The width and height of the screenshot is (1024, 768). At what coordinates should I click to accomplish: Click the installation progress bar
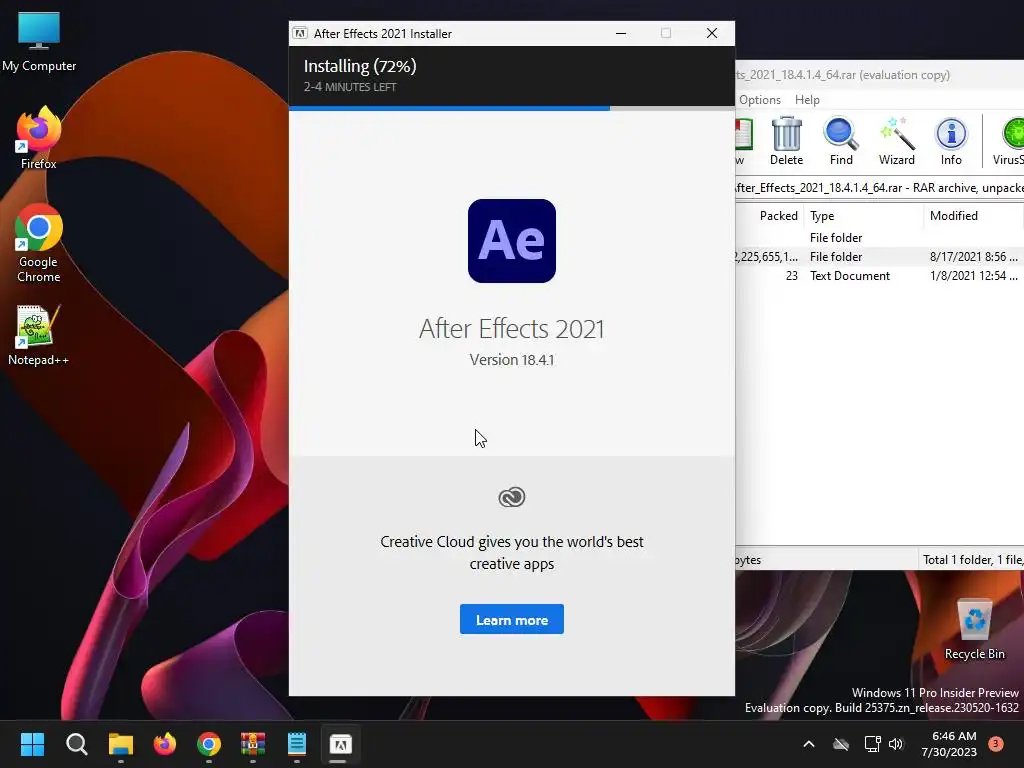511,108
